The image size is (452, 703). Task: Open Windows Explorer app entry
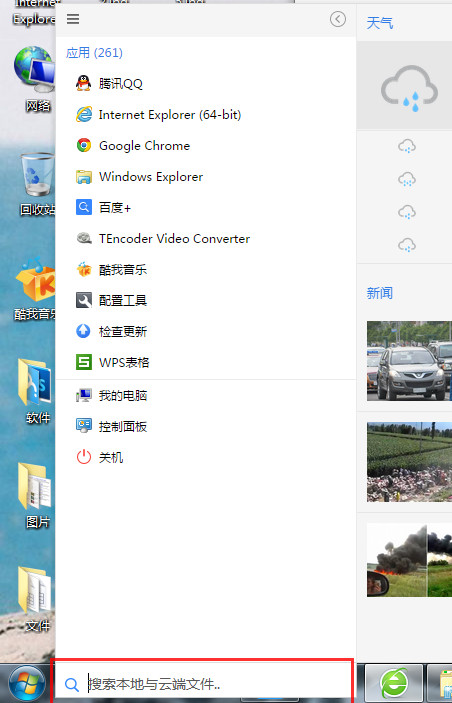206,177
